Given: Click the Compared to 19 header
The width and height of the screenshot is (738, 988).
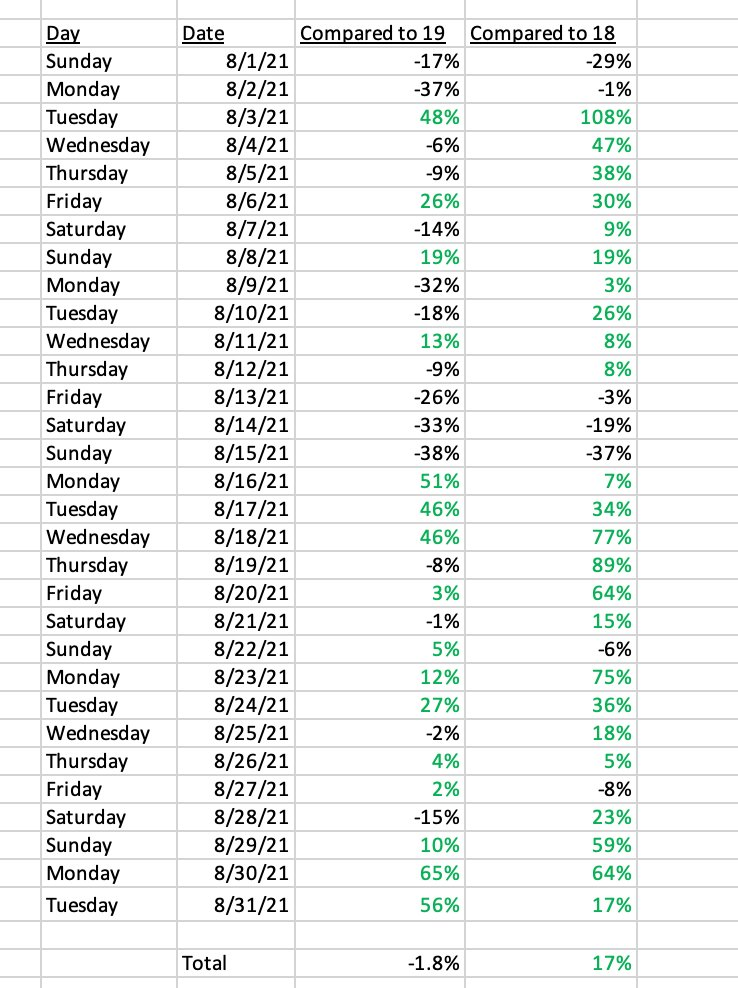Looking at the screenshot, I should click(x=380, y=33).
